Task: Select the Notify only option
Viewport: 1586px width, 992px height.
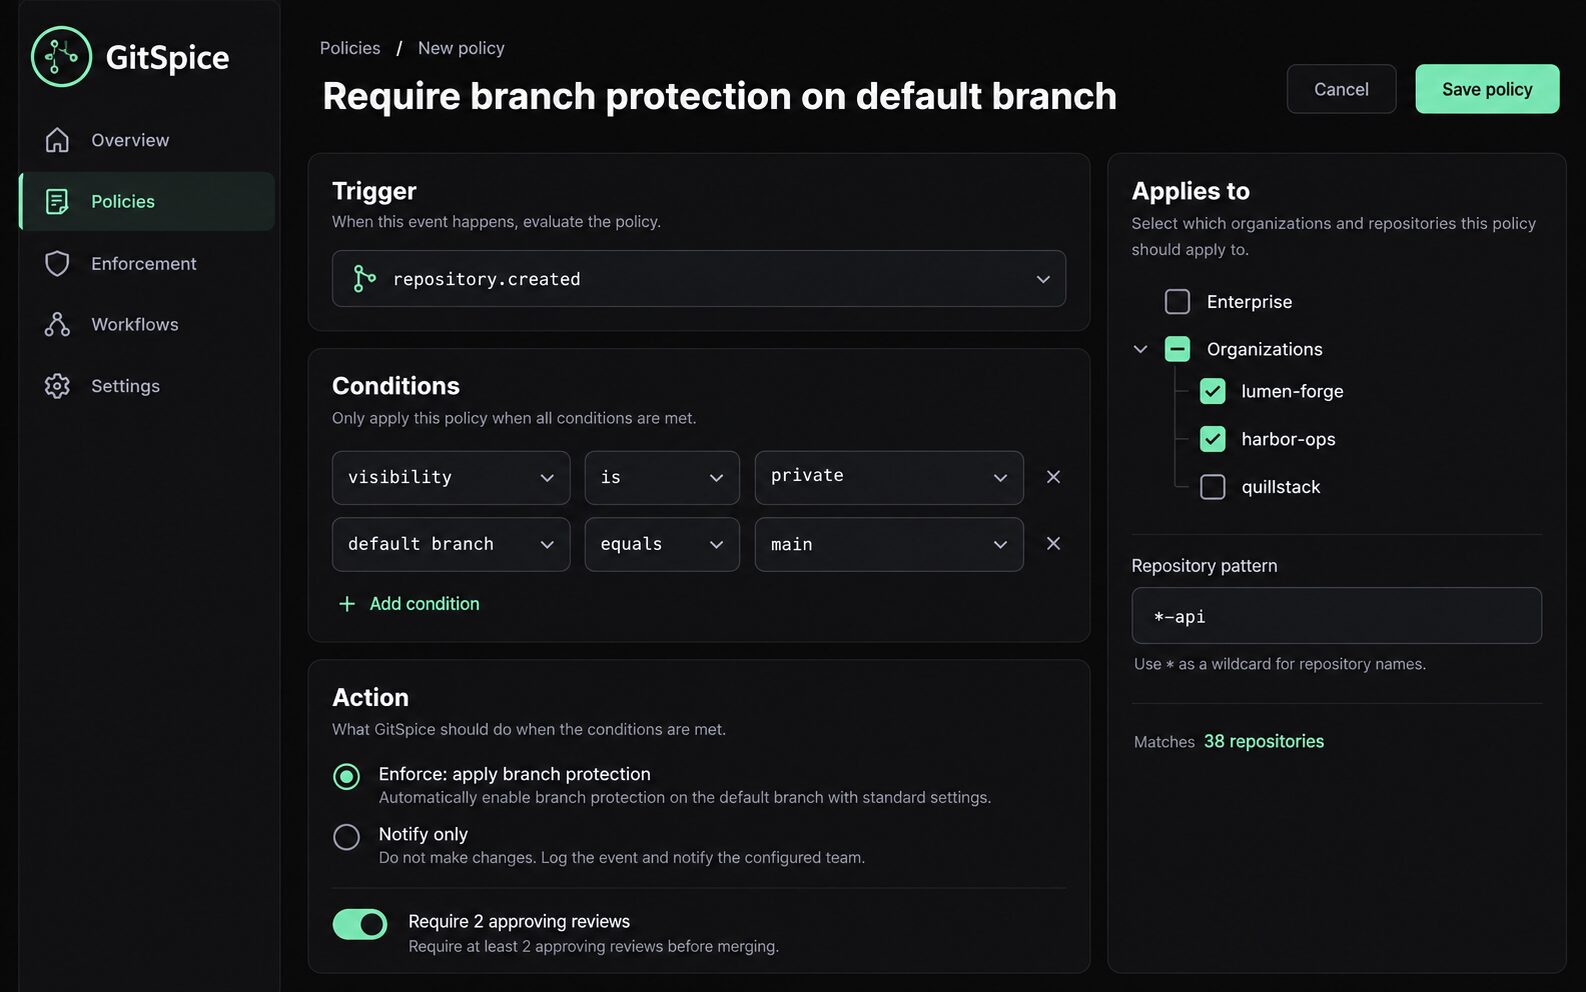Action: click(347, 837)
